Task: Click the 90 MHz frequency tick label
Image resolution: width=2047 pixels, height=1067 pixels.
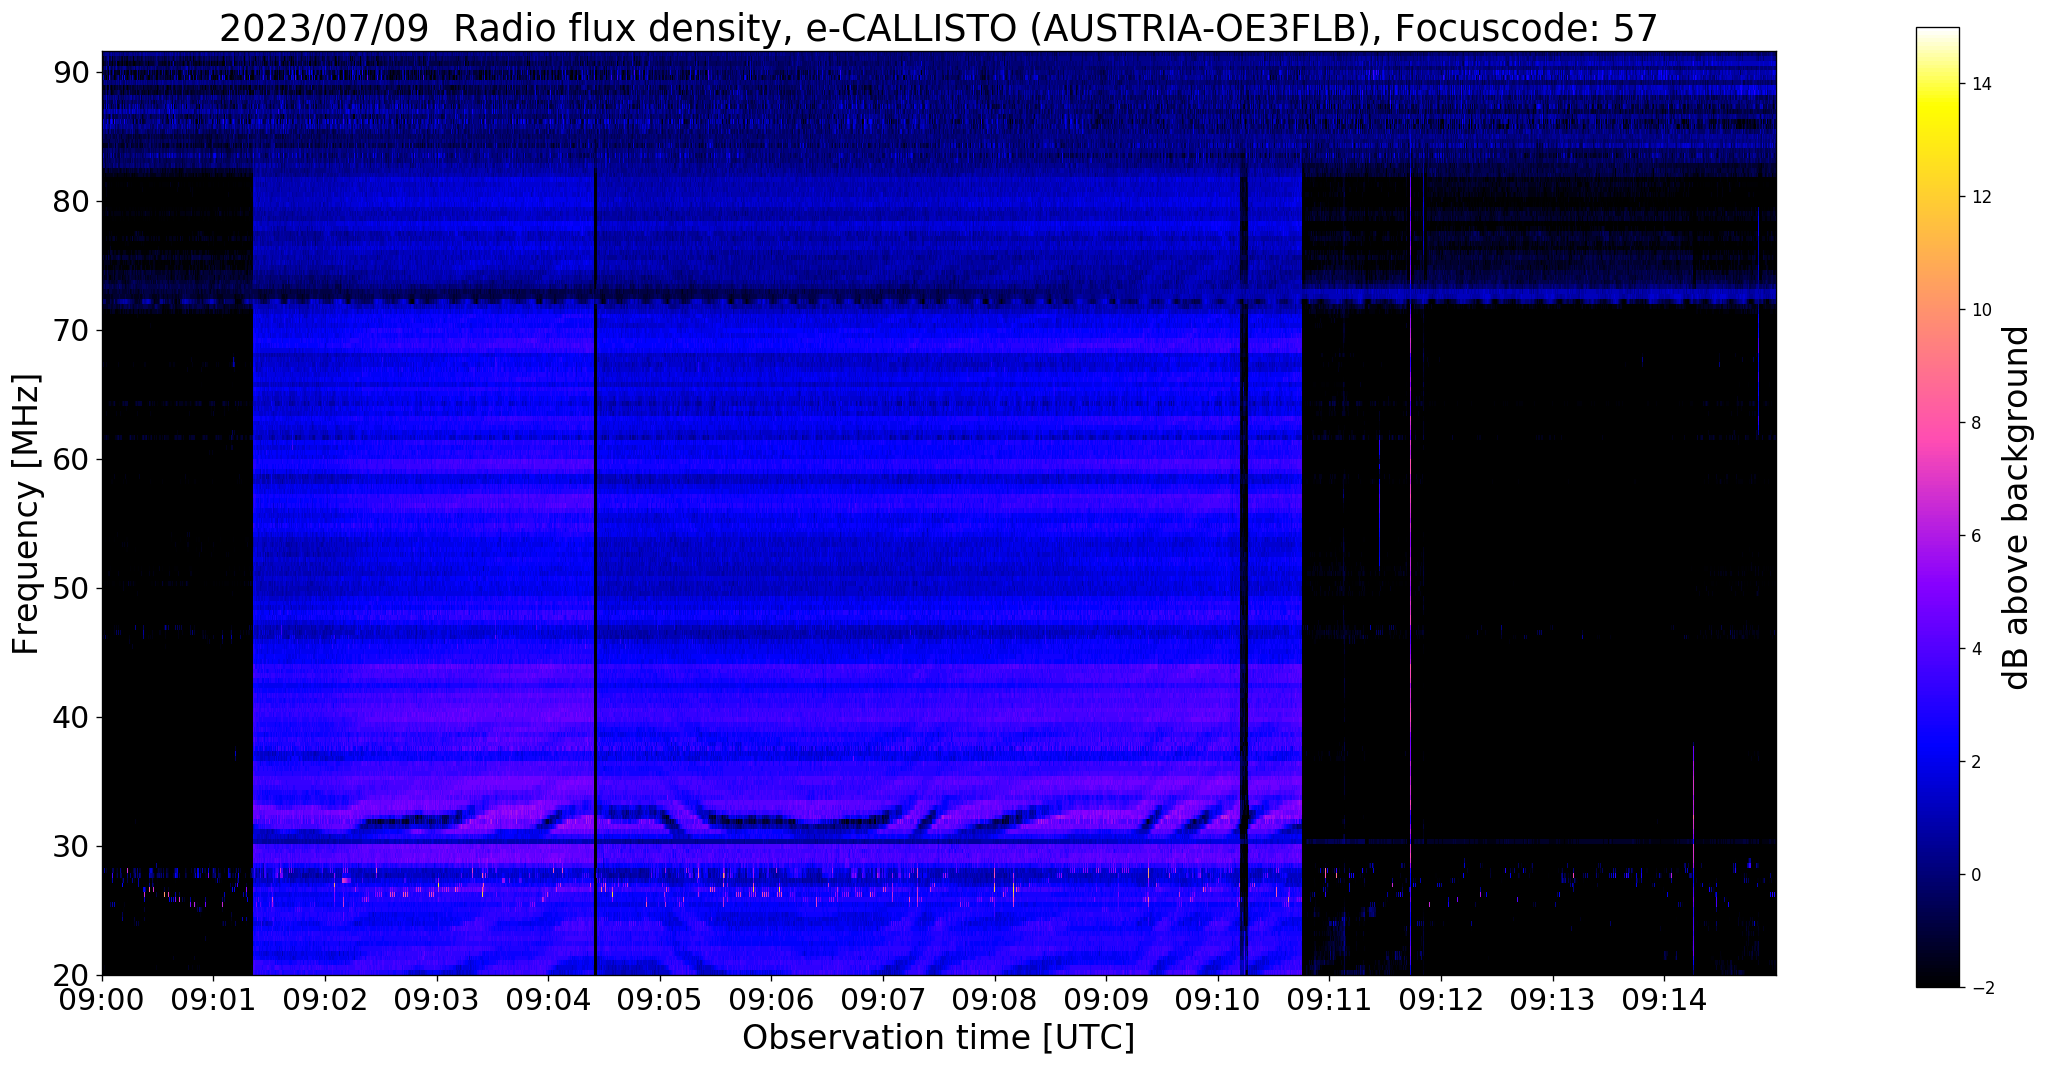Action: click(x=72, y=72)
